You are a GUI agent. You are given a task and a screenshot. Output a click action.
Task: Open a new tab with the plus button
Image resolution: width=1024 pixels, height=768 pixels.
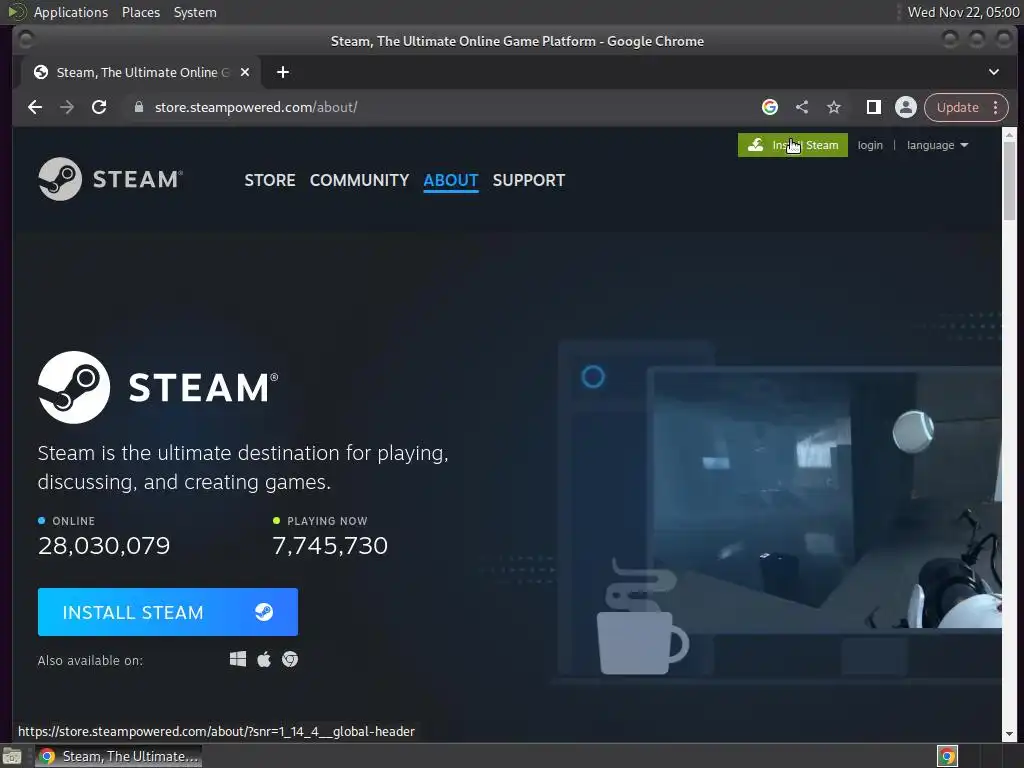point(283,72)
